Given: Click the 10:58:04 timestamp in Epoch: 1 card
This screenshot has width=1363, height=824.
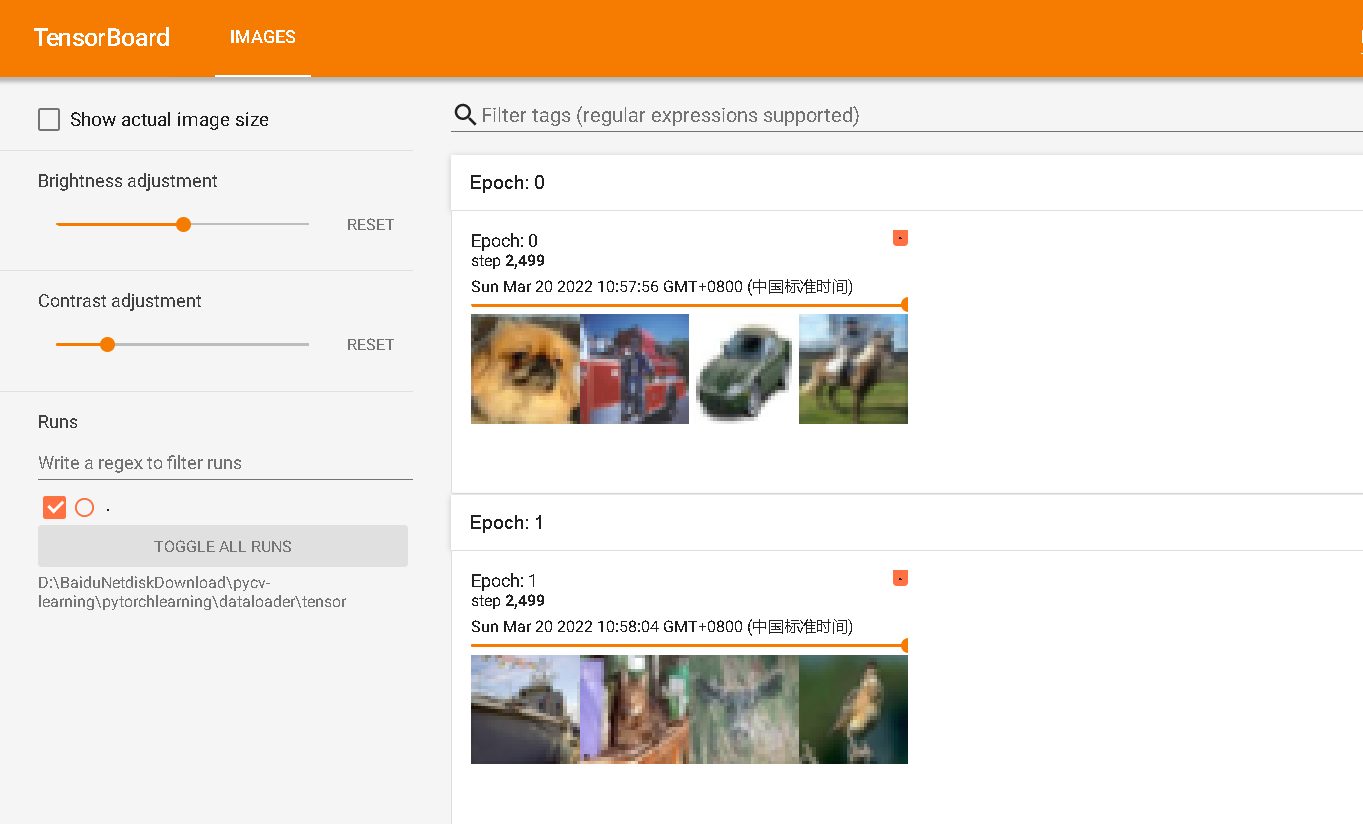Looking at the screenshot, I should (662, 627).
